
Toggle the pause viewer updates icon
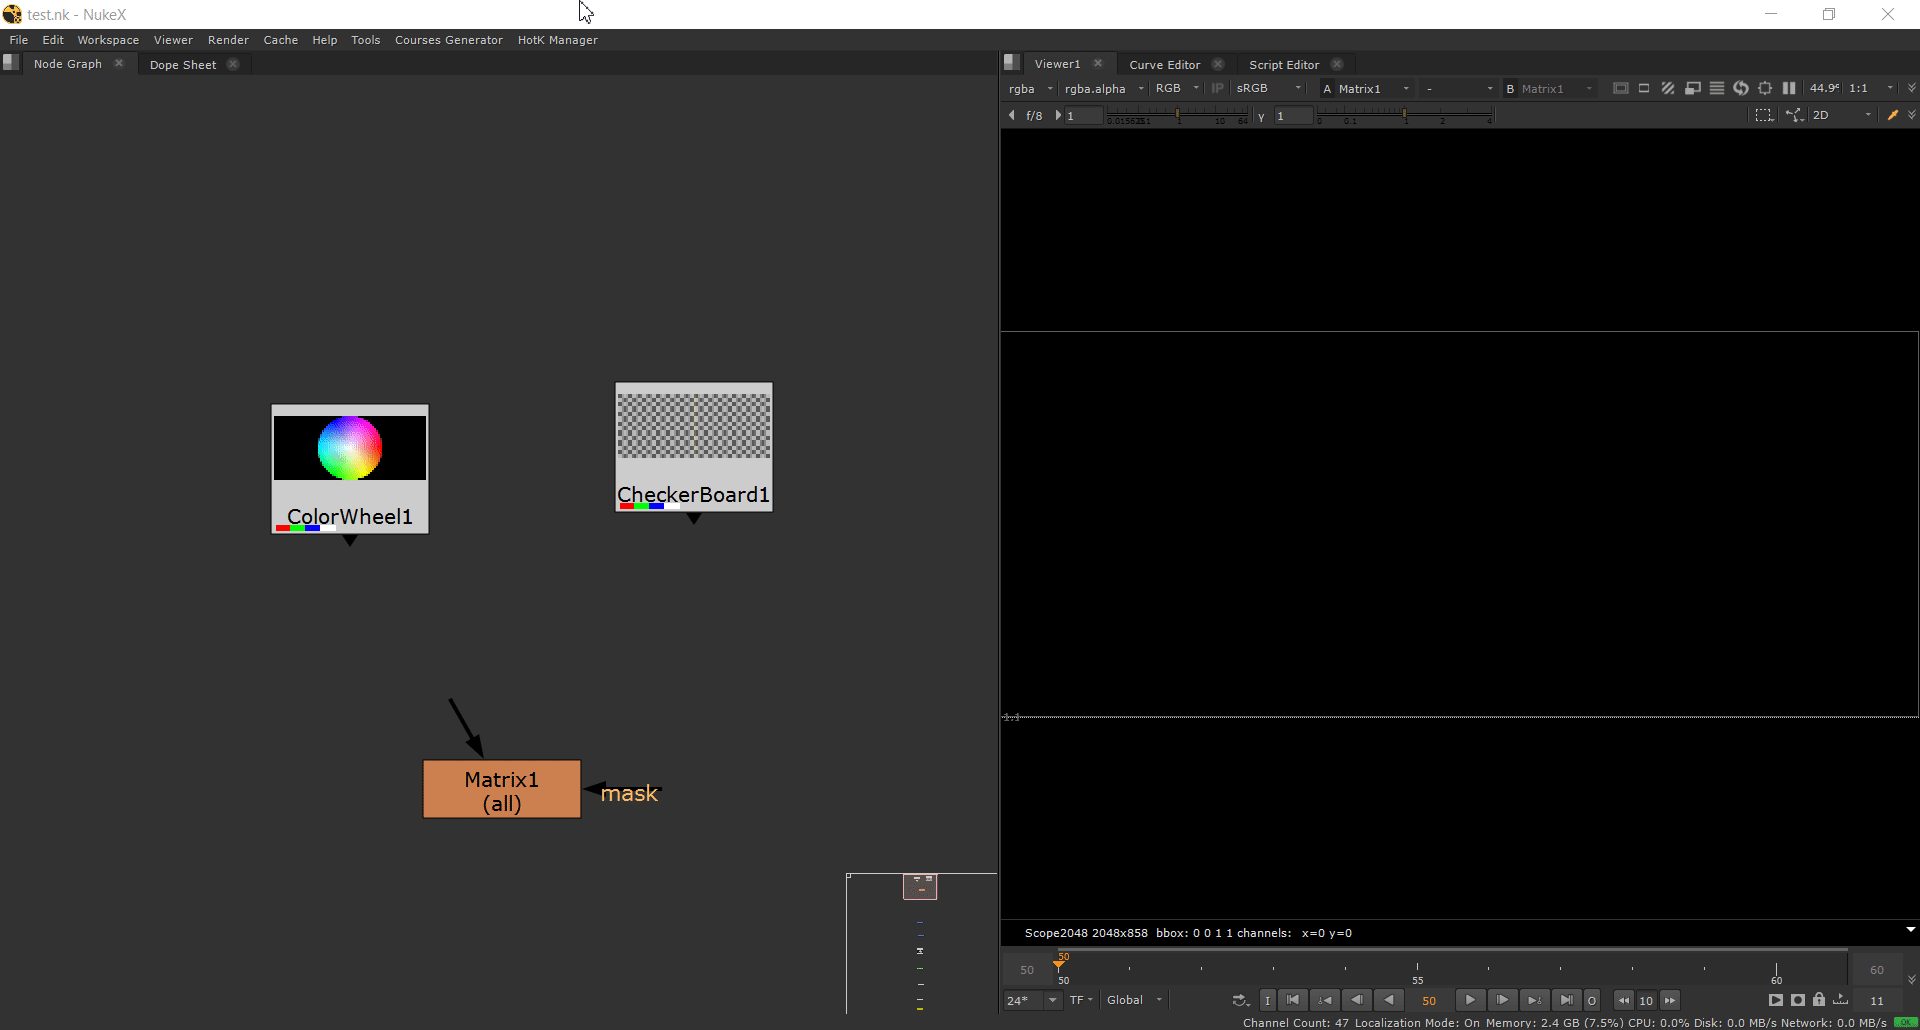(x=1789, y=88)
